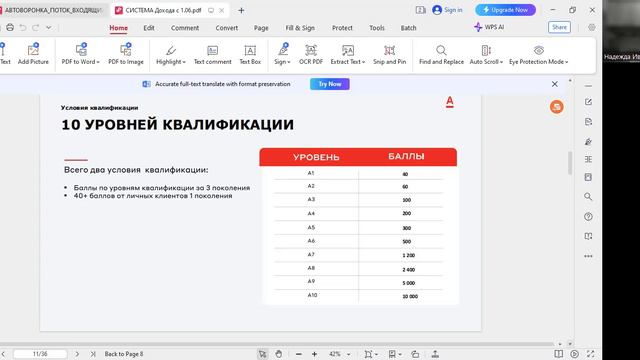The height and width of the screenshot is (360, 640).
Task: Expand the Sign dropdown arrow
Action: pyautogui.click(x=289, y=62)
